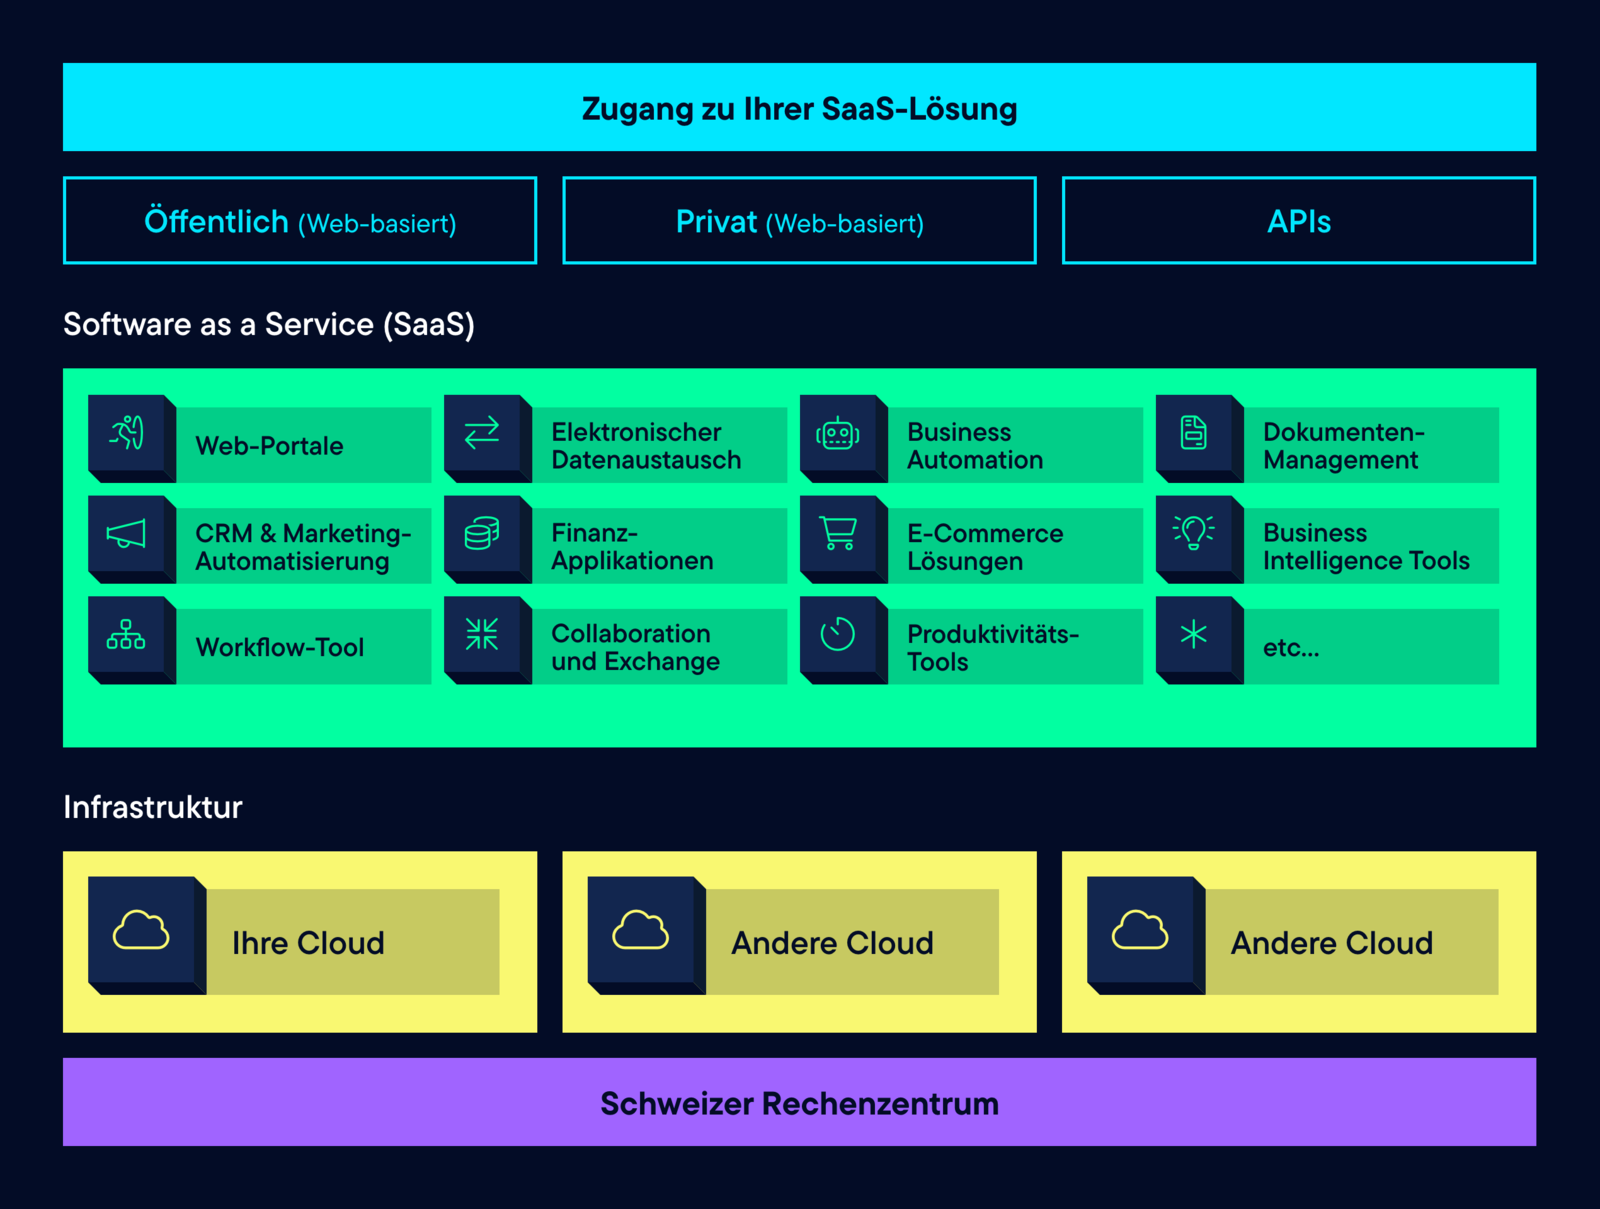Click the Web-Portale running figure icon

tap(127, 434)
